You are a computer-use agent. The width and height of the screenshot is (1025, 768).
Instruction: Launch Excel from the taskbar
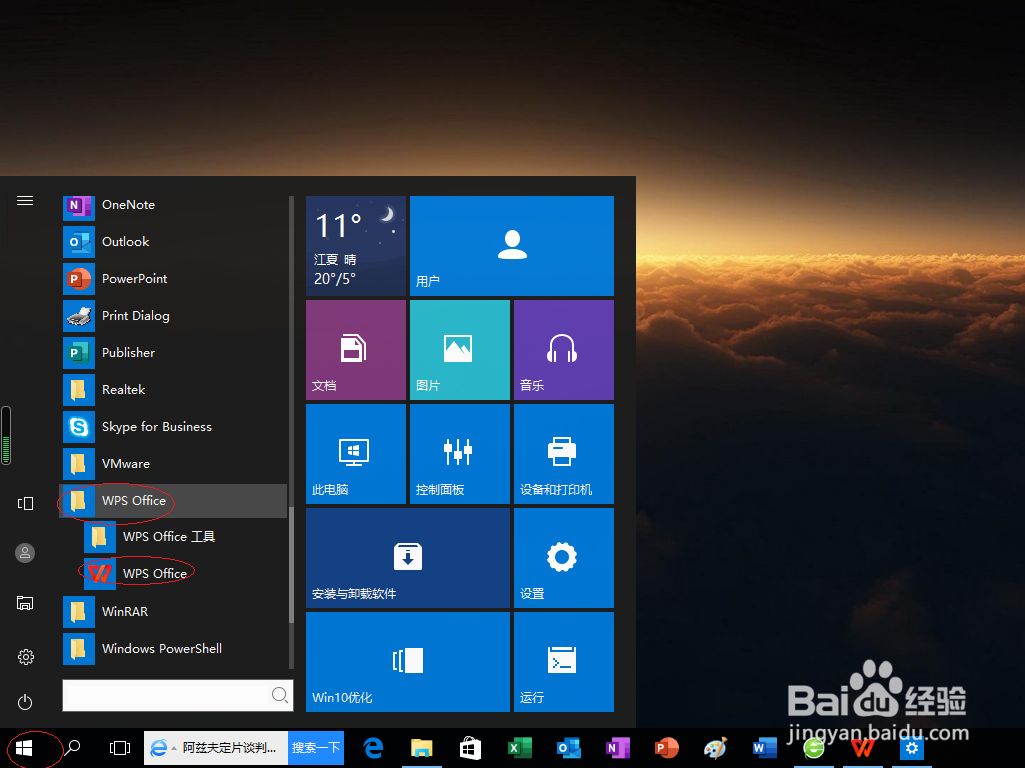520,748
